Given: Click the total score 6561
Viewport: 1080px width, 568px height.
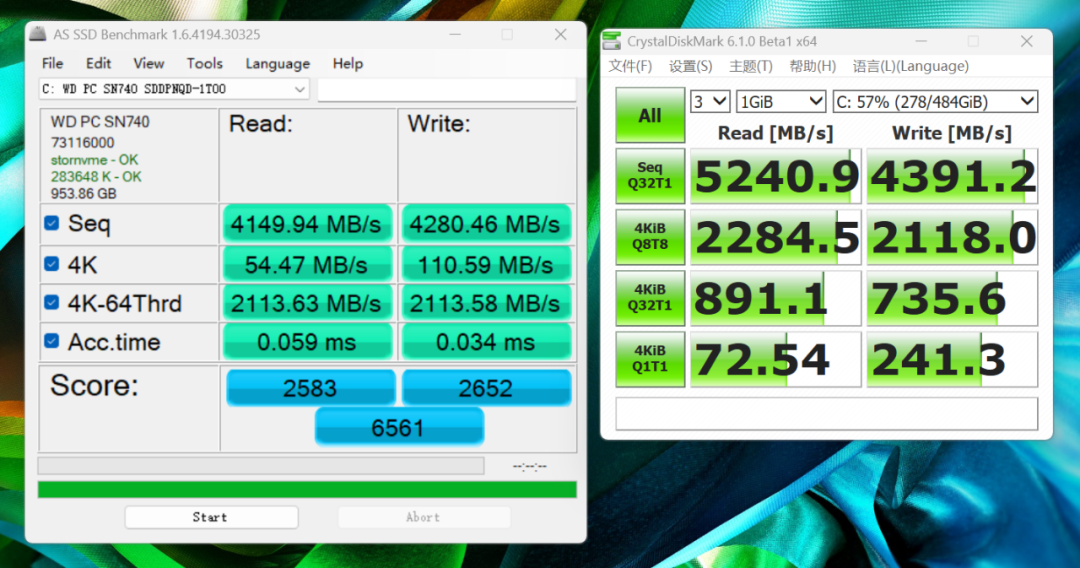Looking at the screenshot, I should click(399, 428).
